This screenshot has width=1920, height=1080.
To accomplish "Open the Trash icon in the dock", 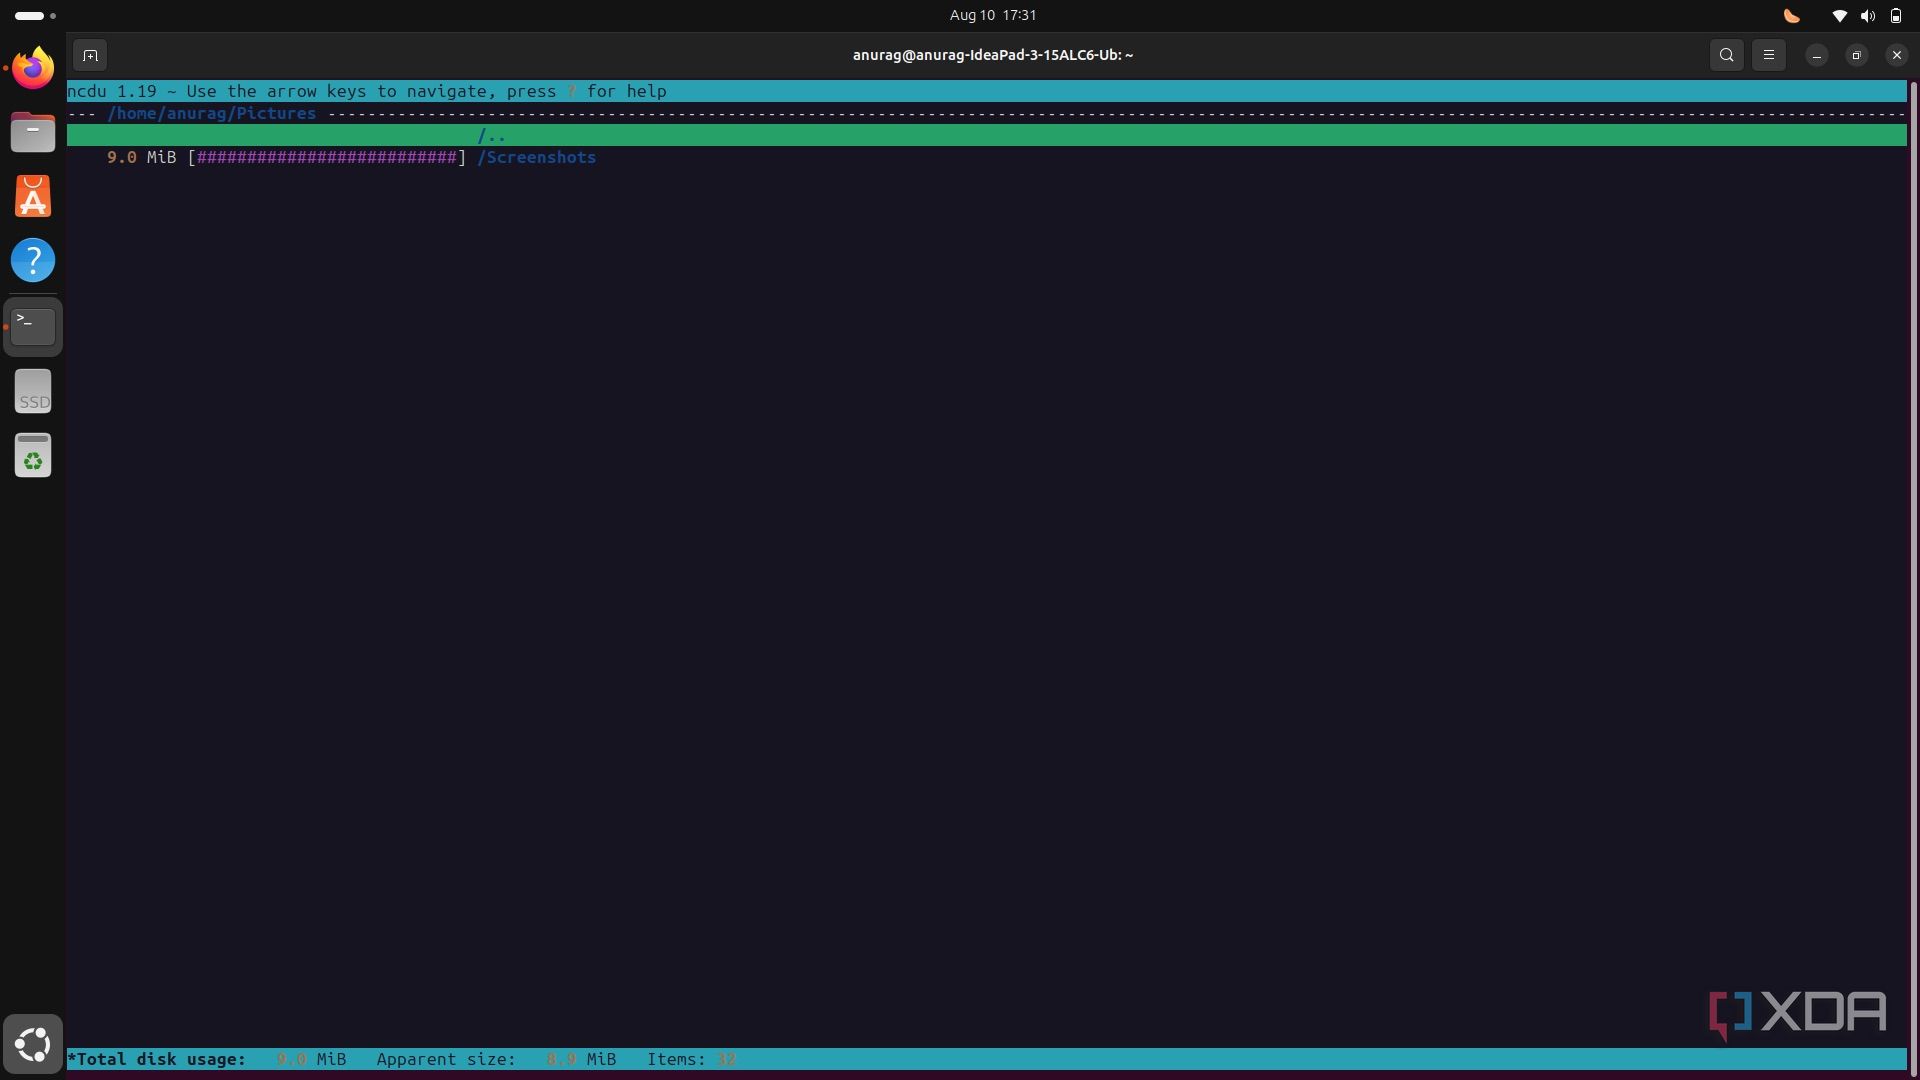I will tap(33, 455).
